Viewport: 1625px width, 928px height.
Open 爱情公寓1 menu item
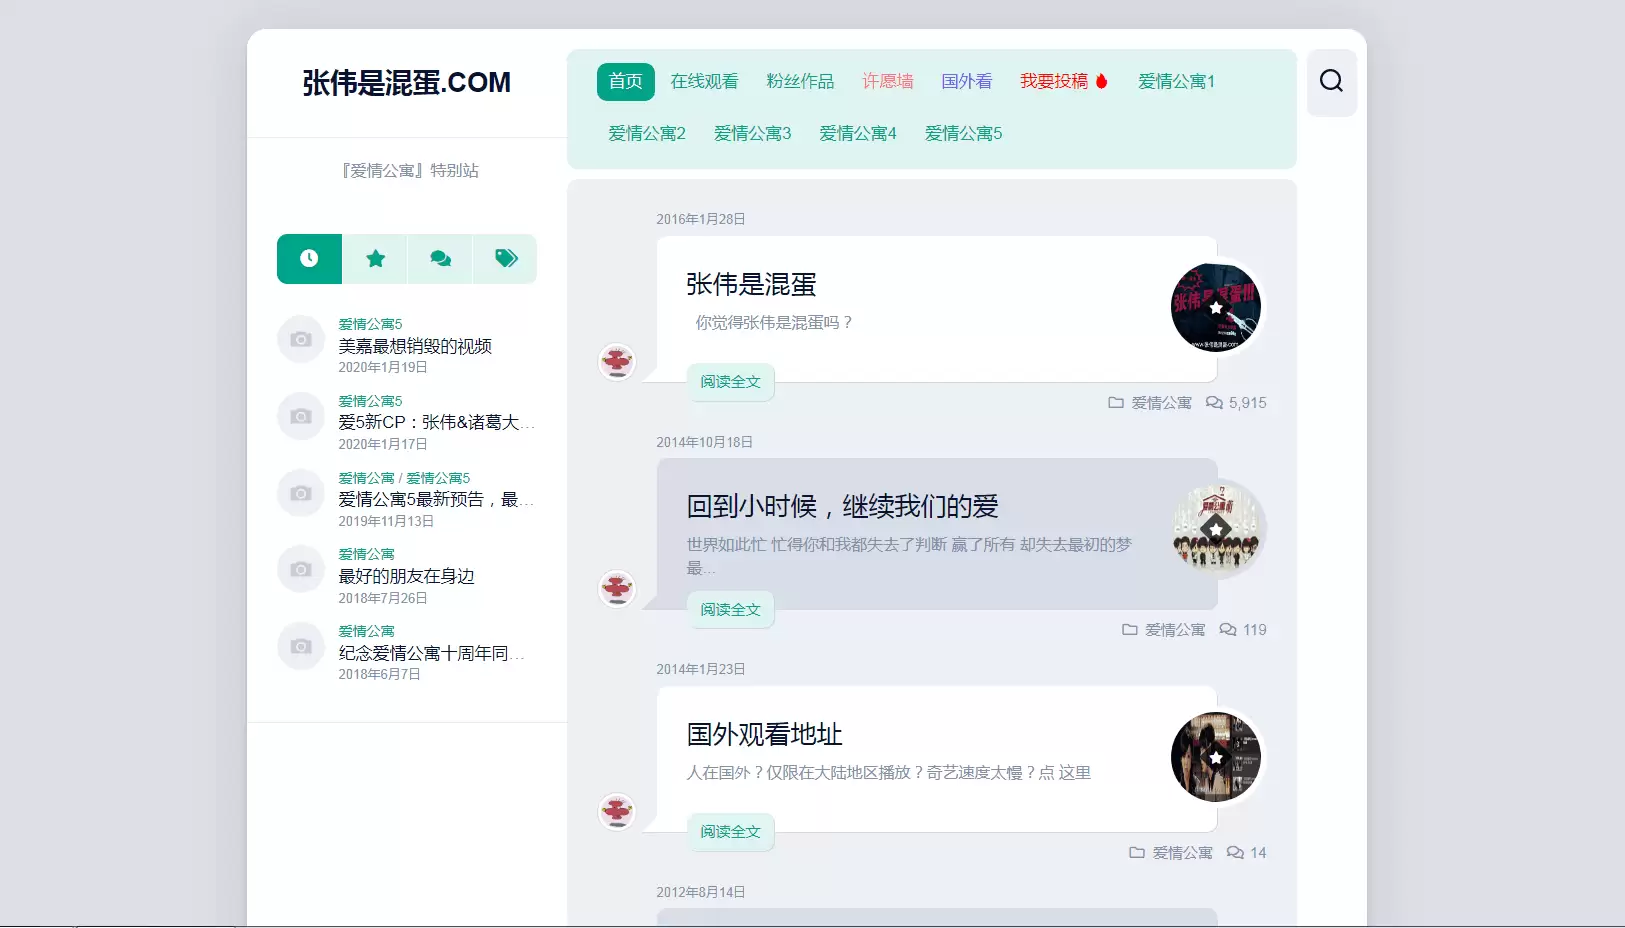tap(1177, 82)
